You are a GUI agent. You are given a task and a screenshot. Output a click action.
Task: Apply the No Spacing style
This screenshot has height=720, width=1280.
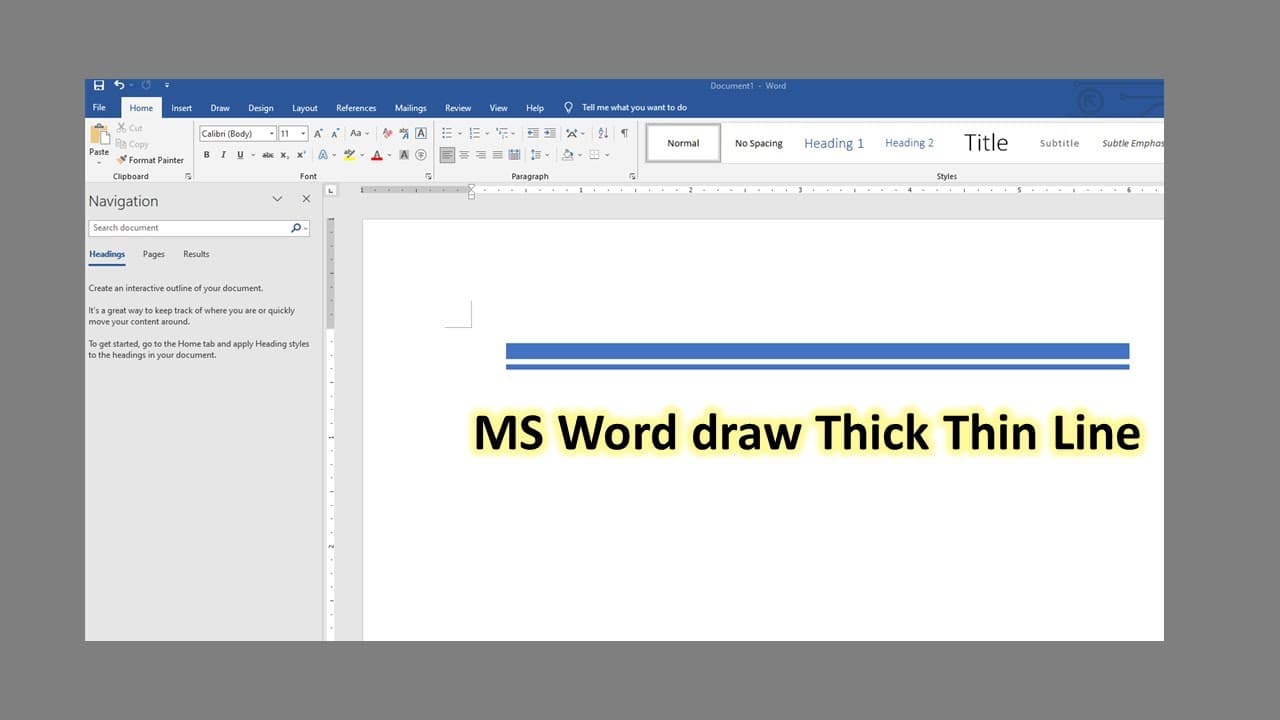tap(759, 143)
